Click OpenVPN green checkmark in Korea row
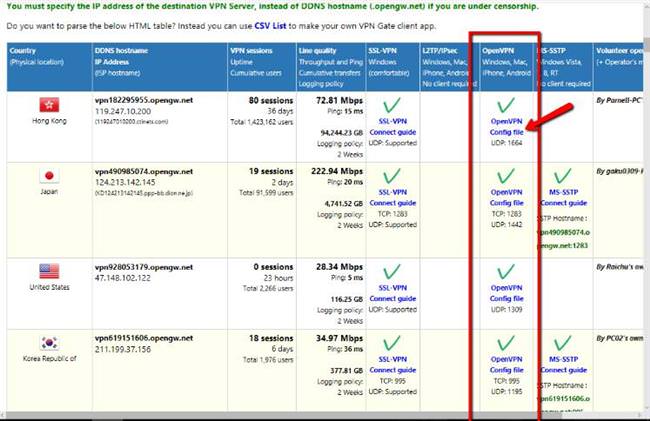The image size is (650, 421). click(506, 343)
